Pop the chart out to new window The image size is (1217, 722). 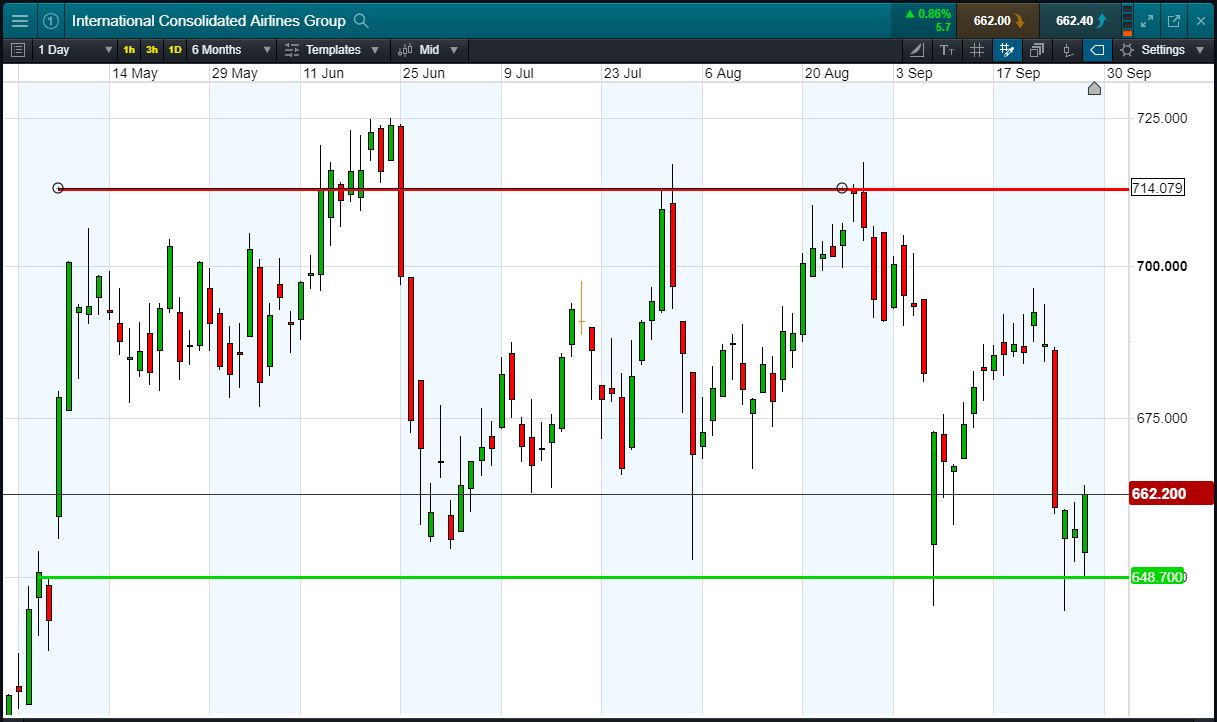coord(1173,20)
